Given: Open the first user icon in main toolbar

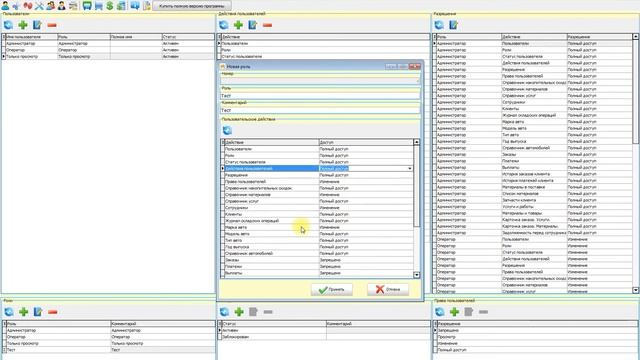Looking at the screenshot, I should [5, 6].
